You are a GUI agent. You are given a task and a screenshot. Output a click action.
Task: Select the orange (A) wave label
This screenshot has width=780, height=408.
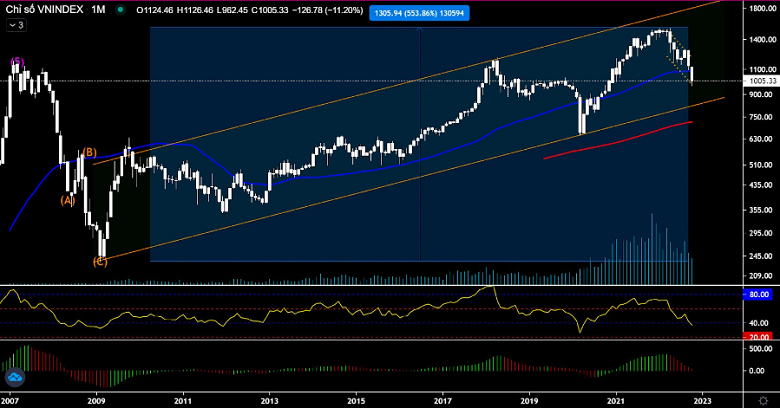pyautogui.click(x=68, y=200)
